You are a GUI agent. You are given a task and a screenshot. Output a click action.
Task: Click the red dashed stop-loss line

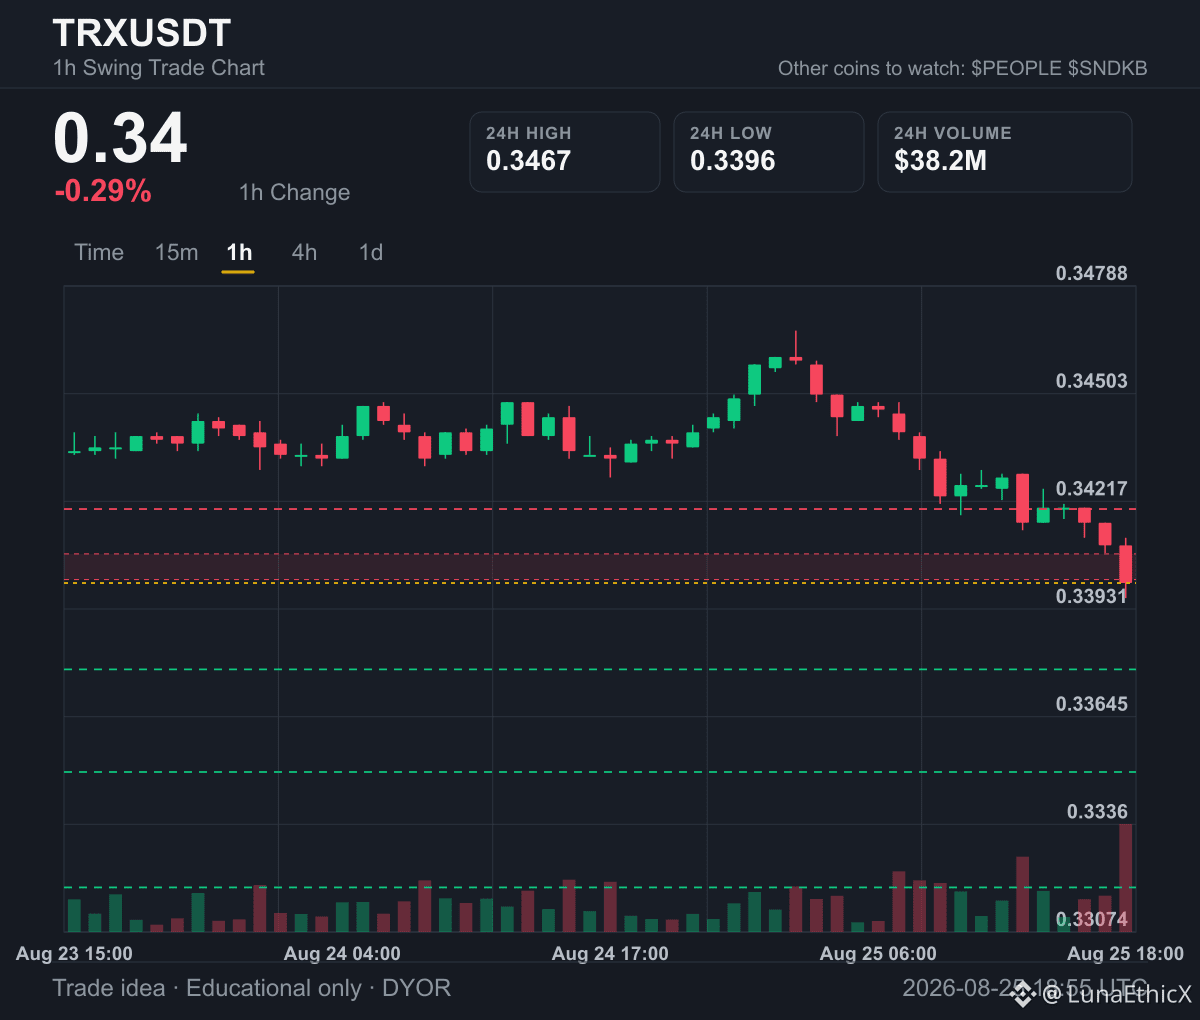(x=600, y=509)
